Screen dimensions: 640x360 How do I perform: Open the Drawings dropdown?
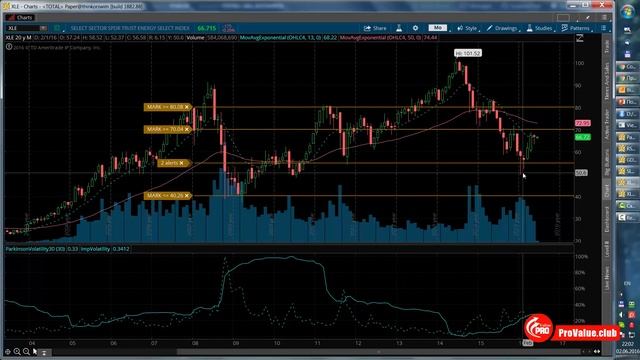click(502, 28)
